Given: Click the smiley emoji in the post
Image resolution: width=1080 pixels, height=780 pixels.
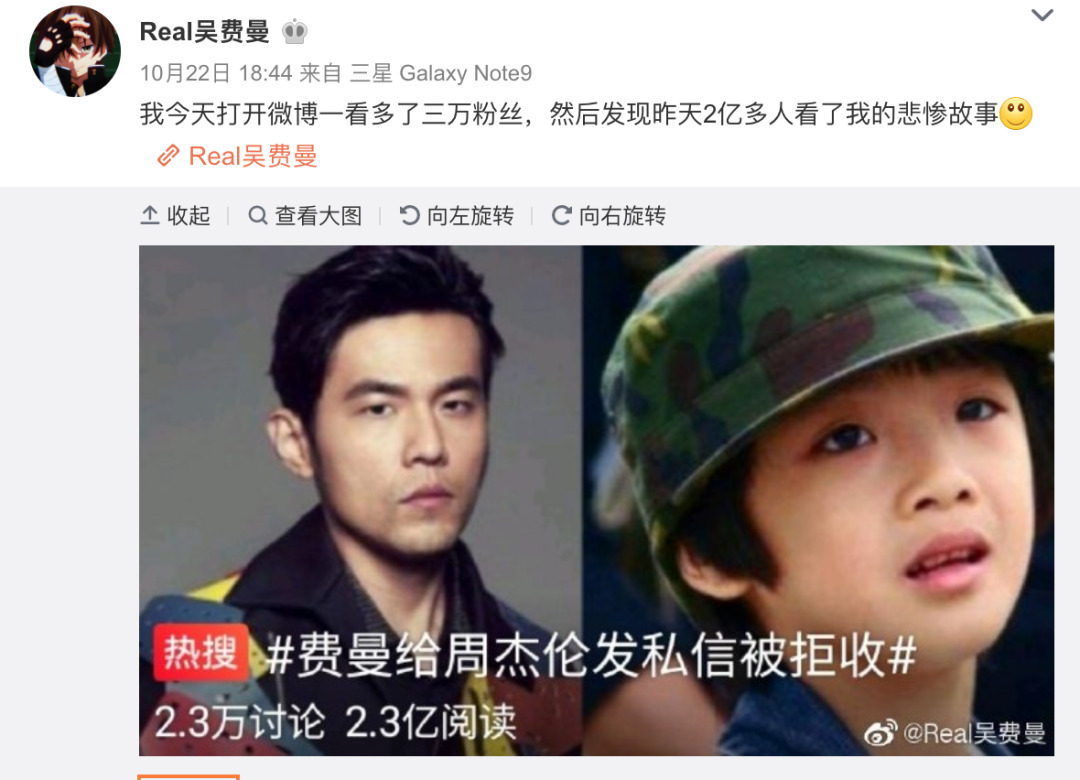Looking at the screenshot, I should tap(1015, 114).
